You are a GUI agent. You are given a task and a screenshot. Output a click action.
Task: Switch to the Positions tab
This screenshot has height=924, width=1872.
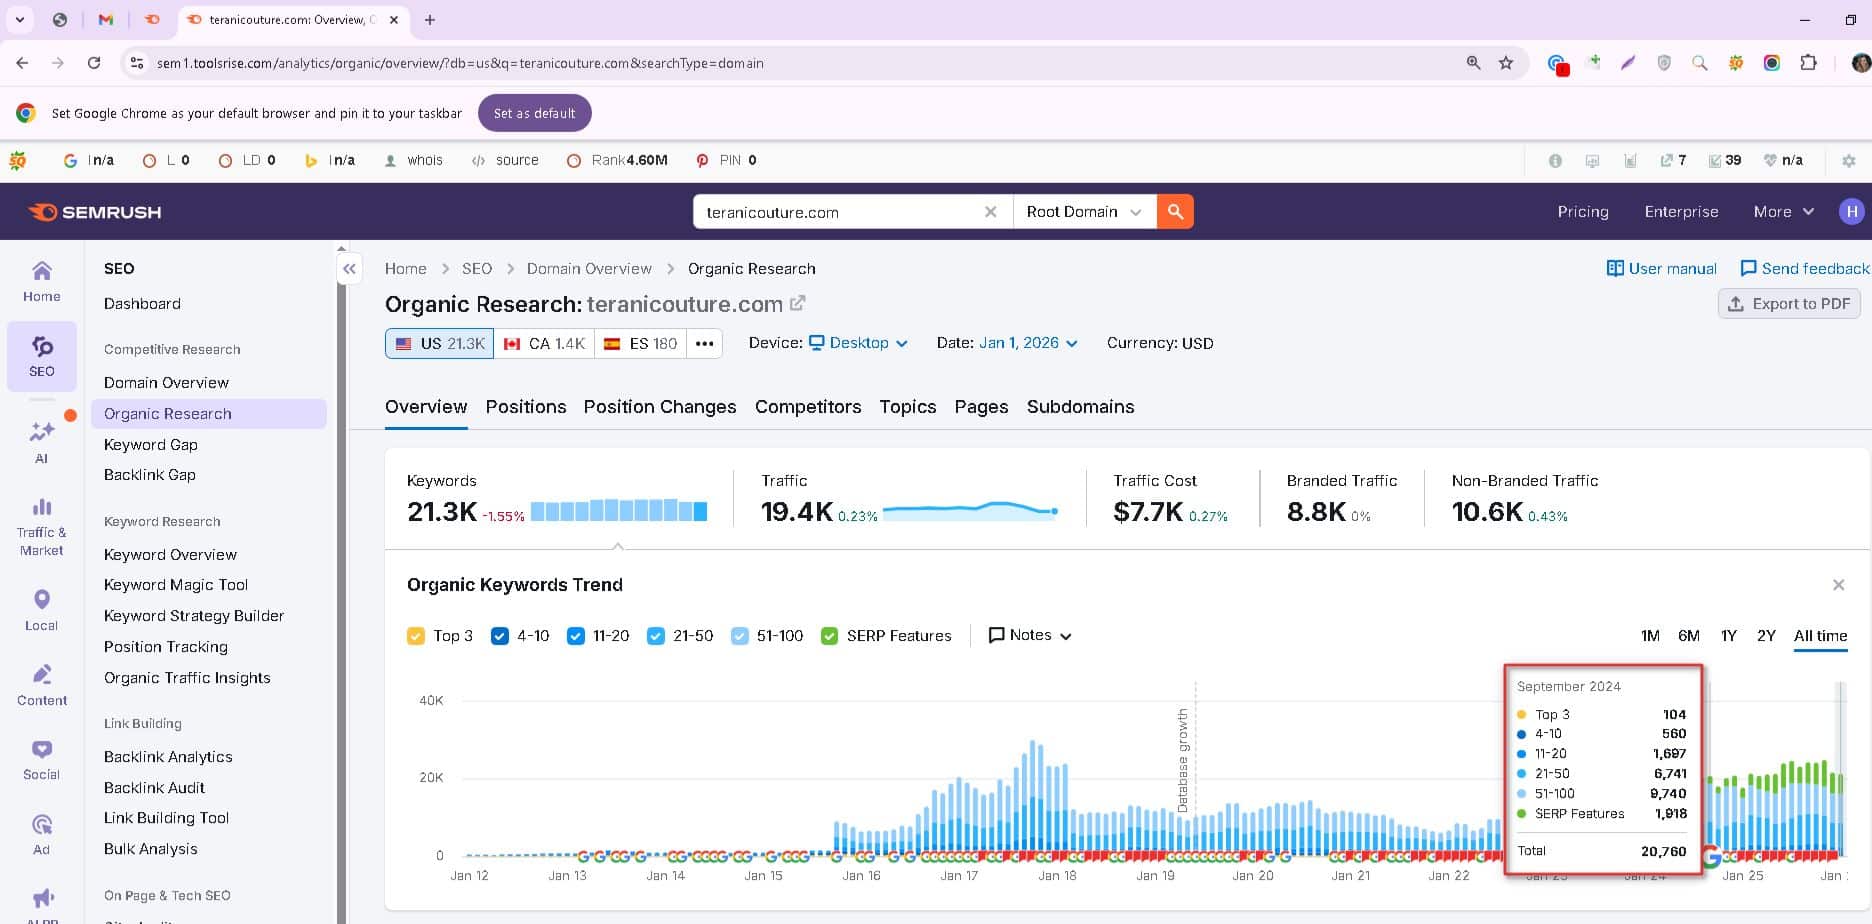click(x=526, y=407)
